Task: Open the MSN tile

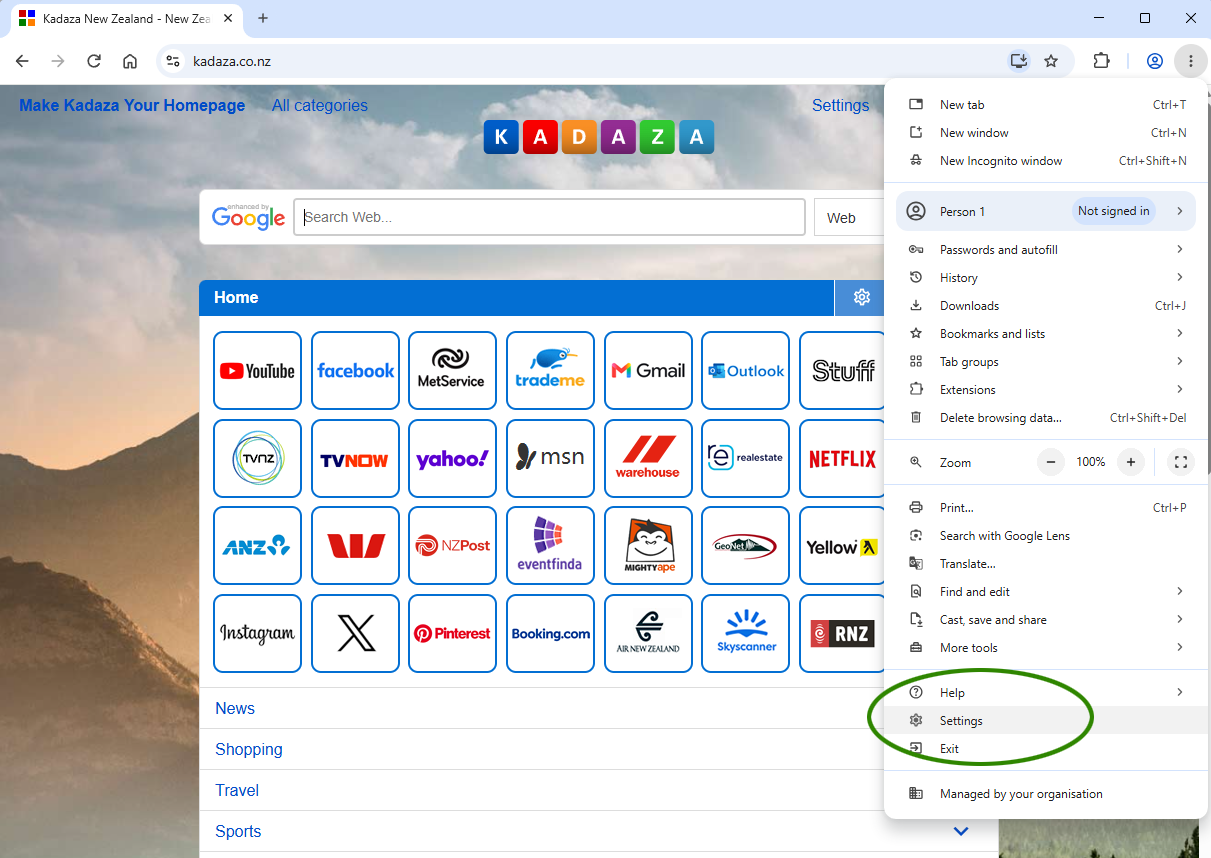Action: 550,459
